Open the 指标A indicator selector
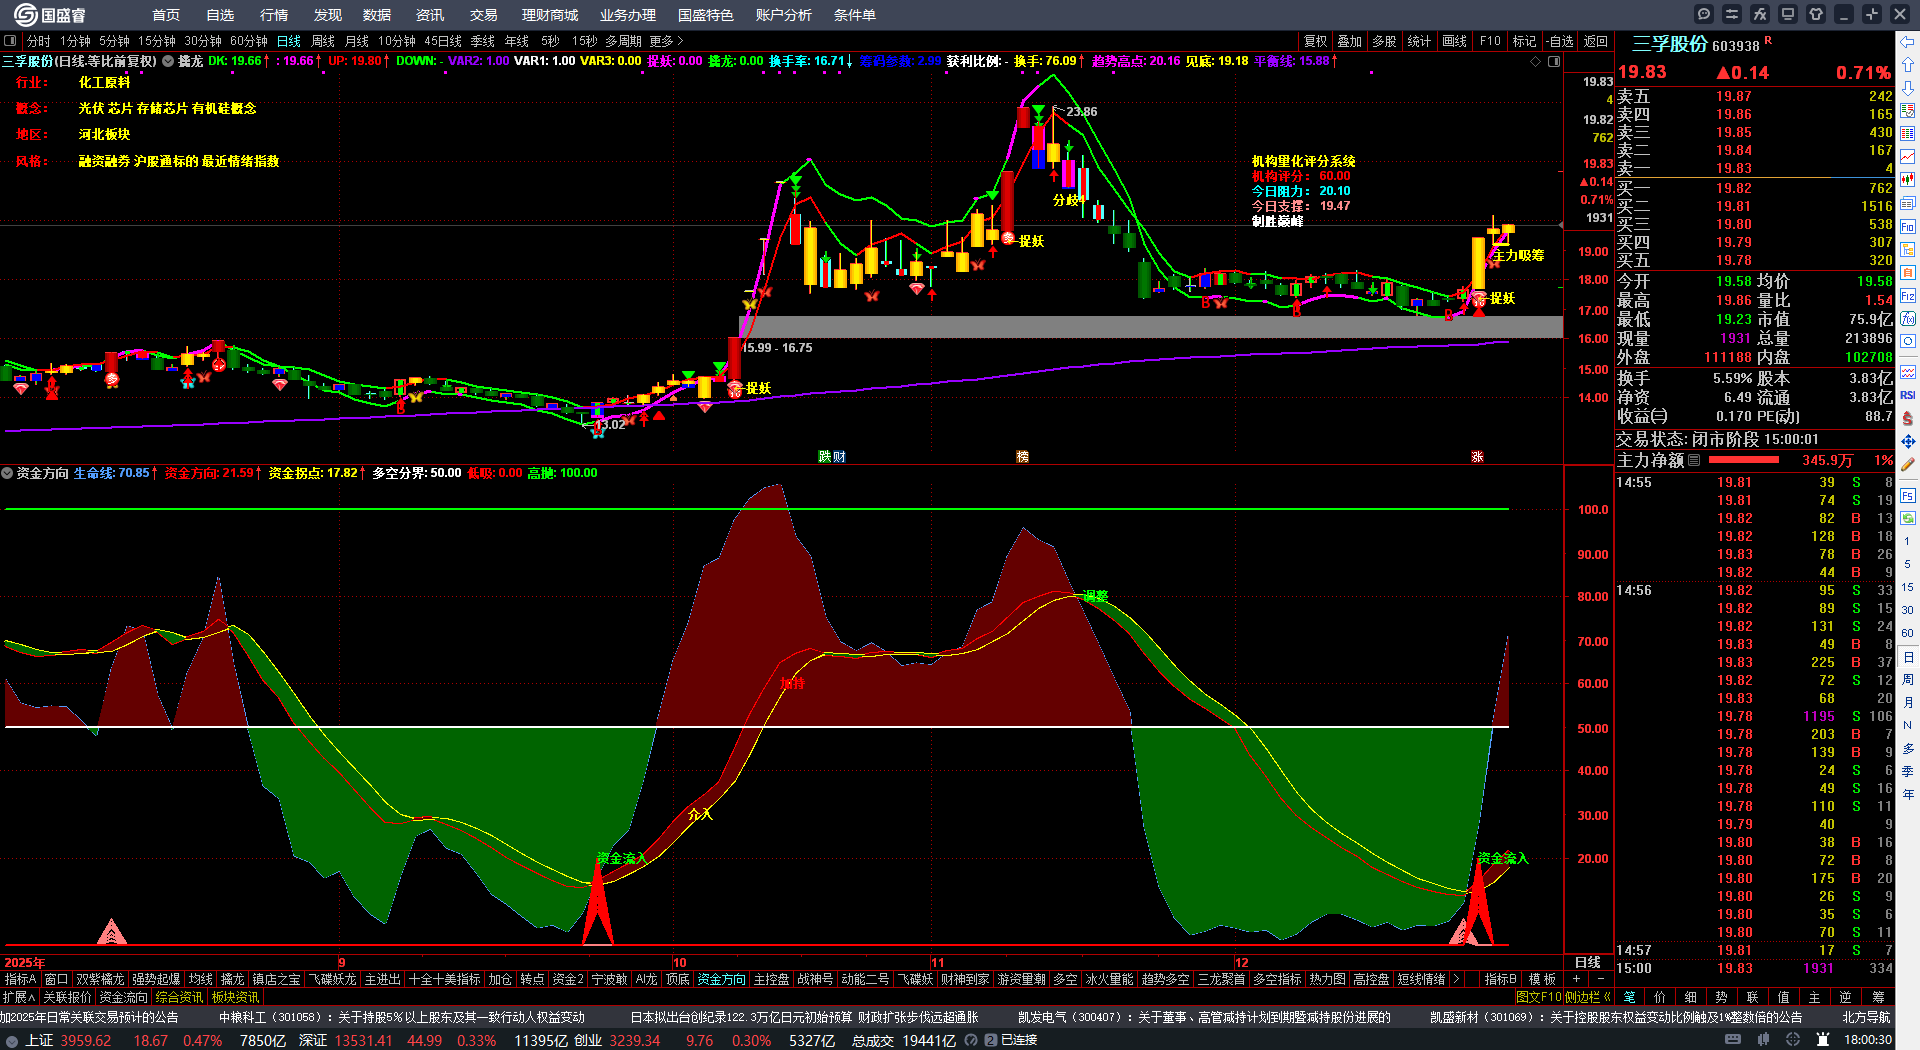 point(20,979)
